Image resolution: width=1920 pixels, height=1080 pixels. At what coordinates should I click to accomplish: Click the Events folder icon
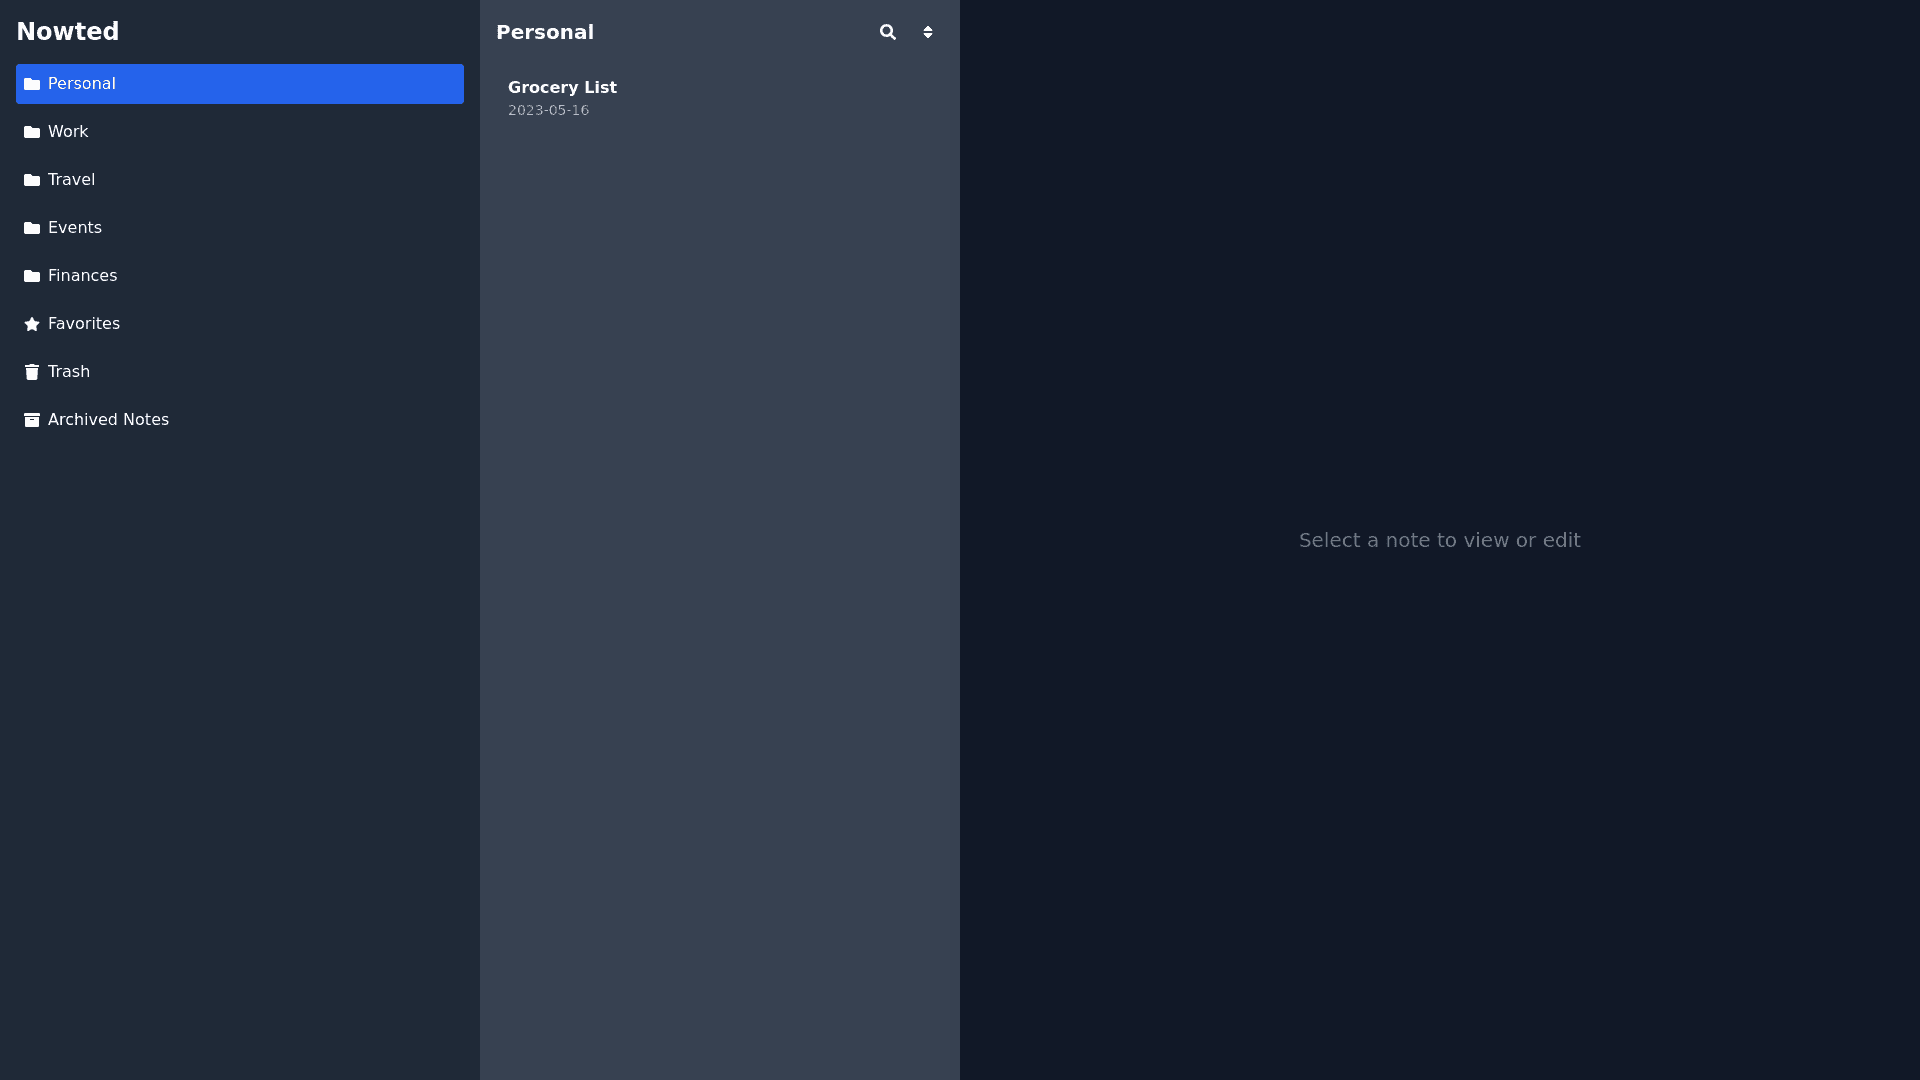pos(32,228)
